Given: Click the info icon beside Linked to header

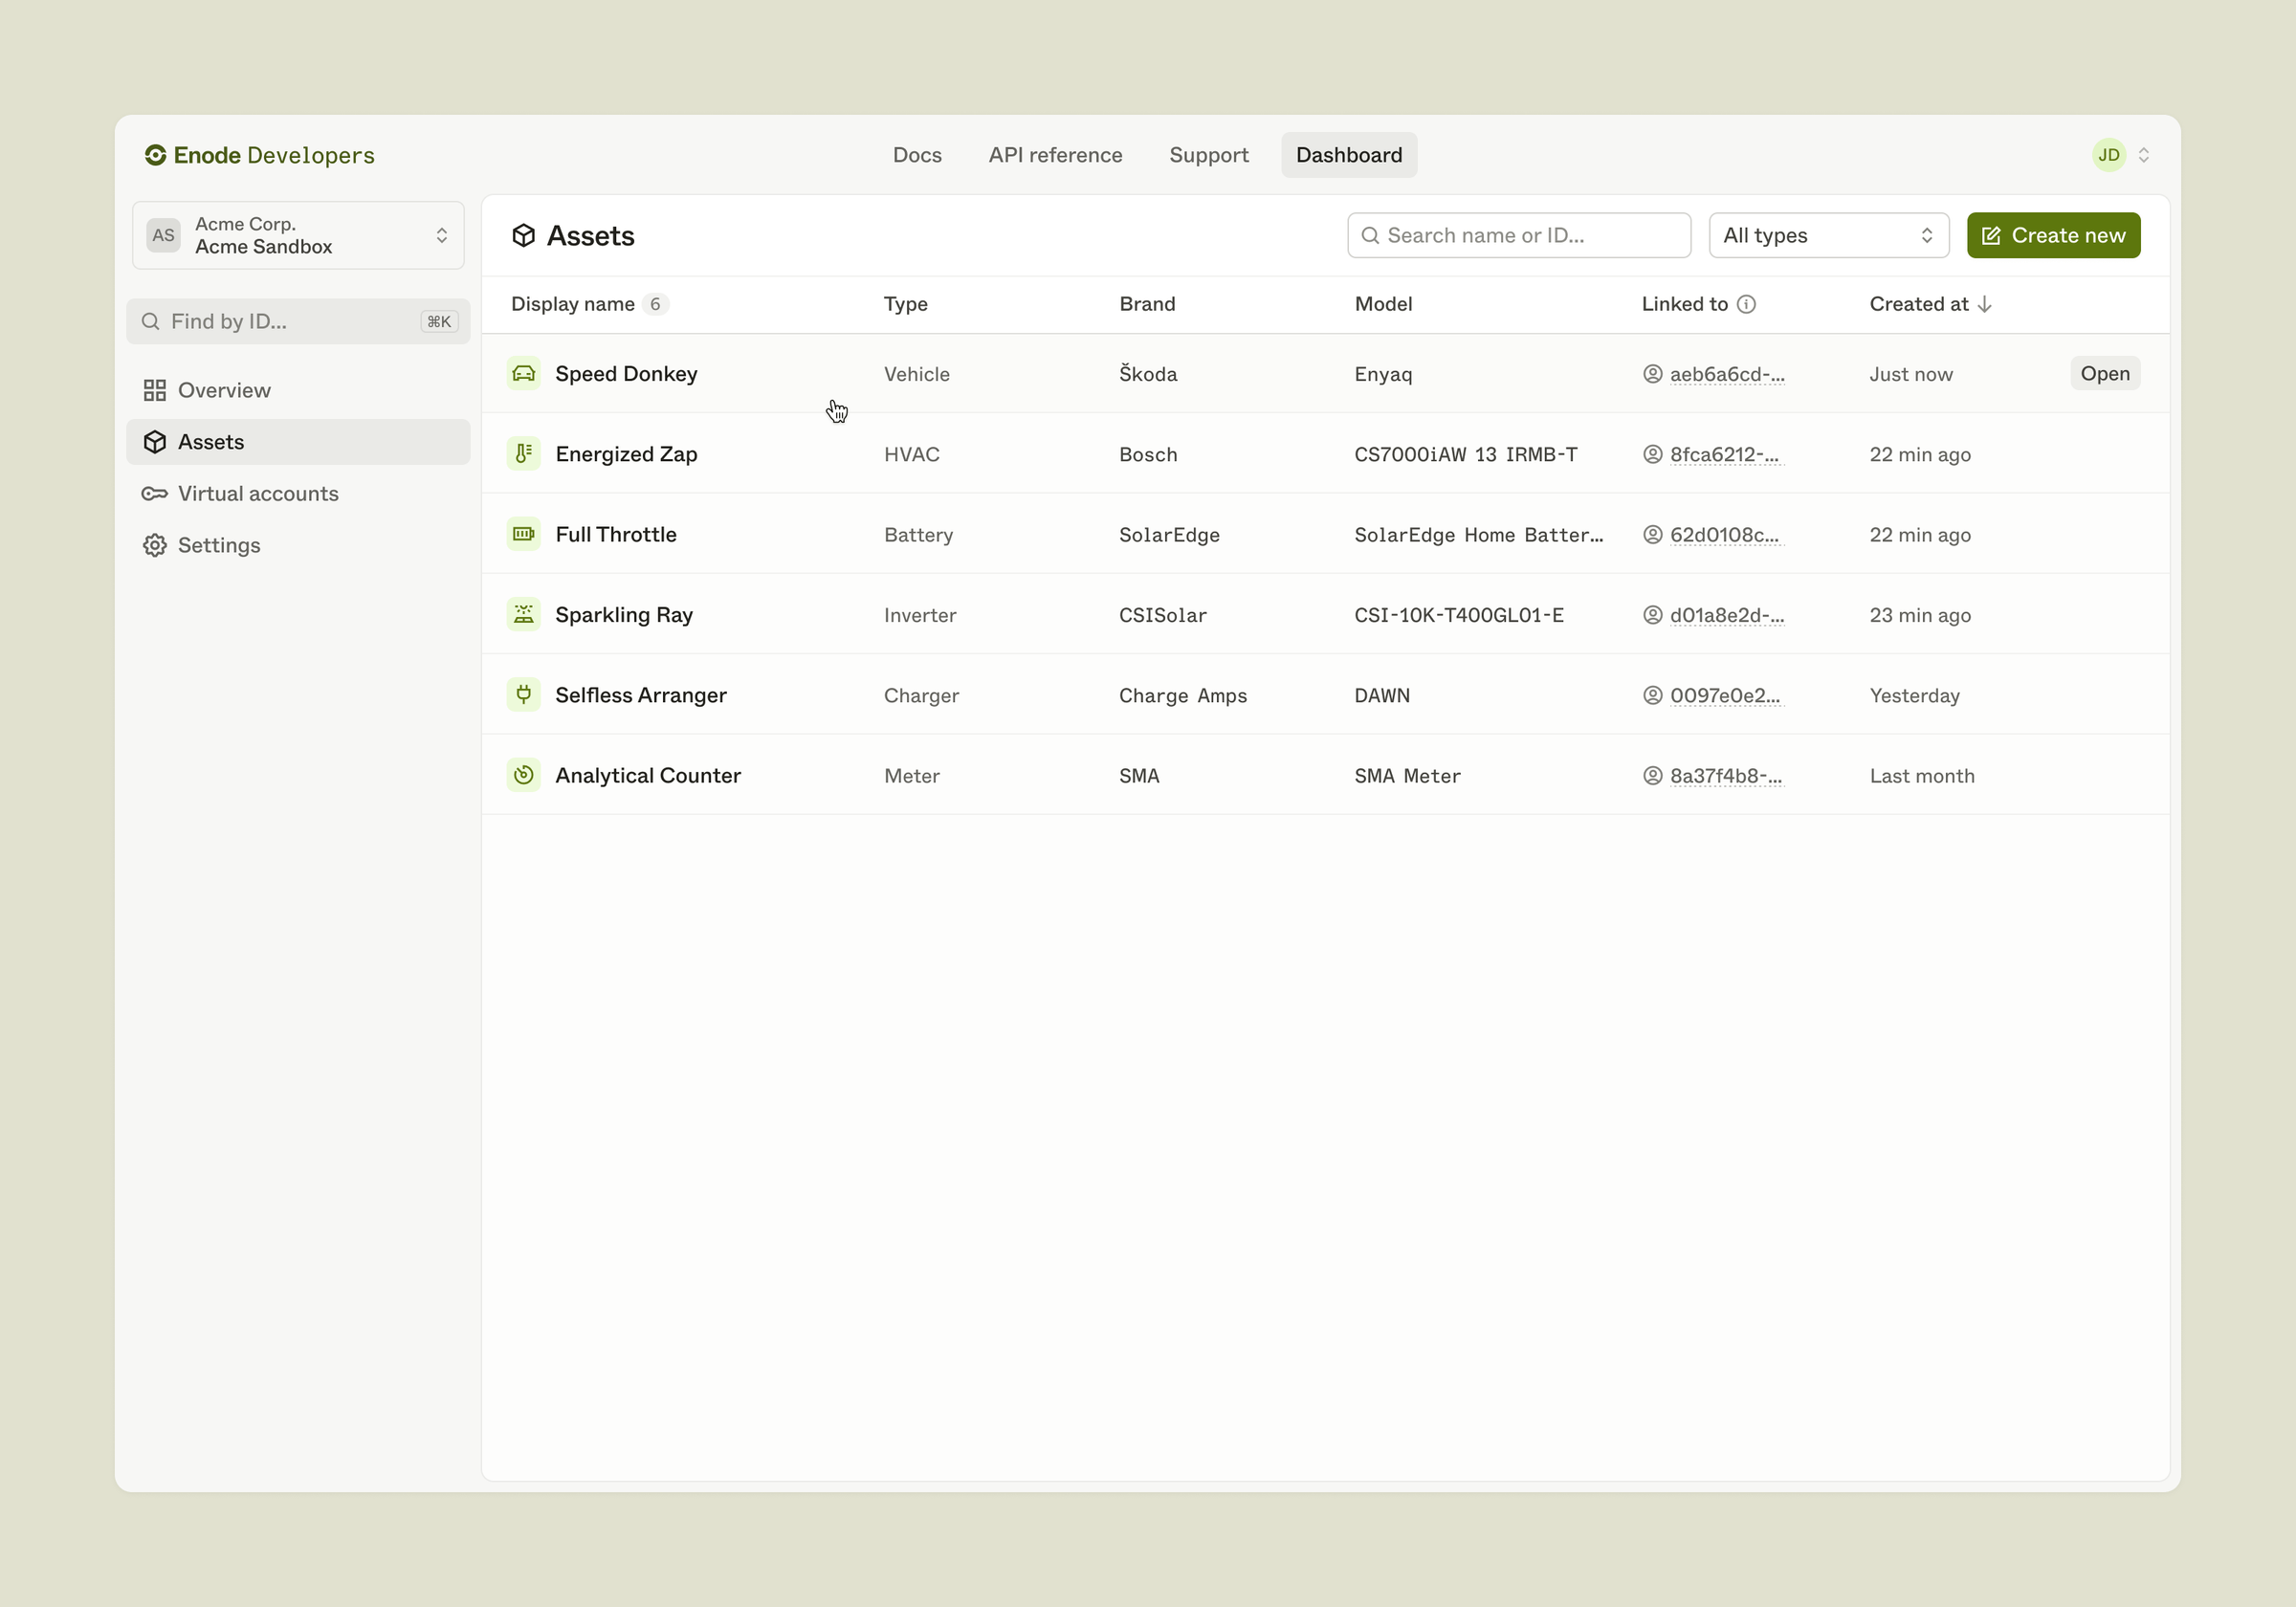Looking at the screenshot, I should (x=1746, y=304).
